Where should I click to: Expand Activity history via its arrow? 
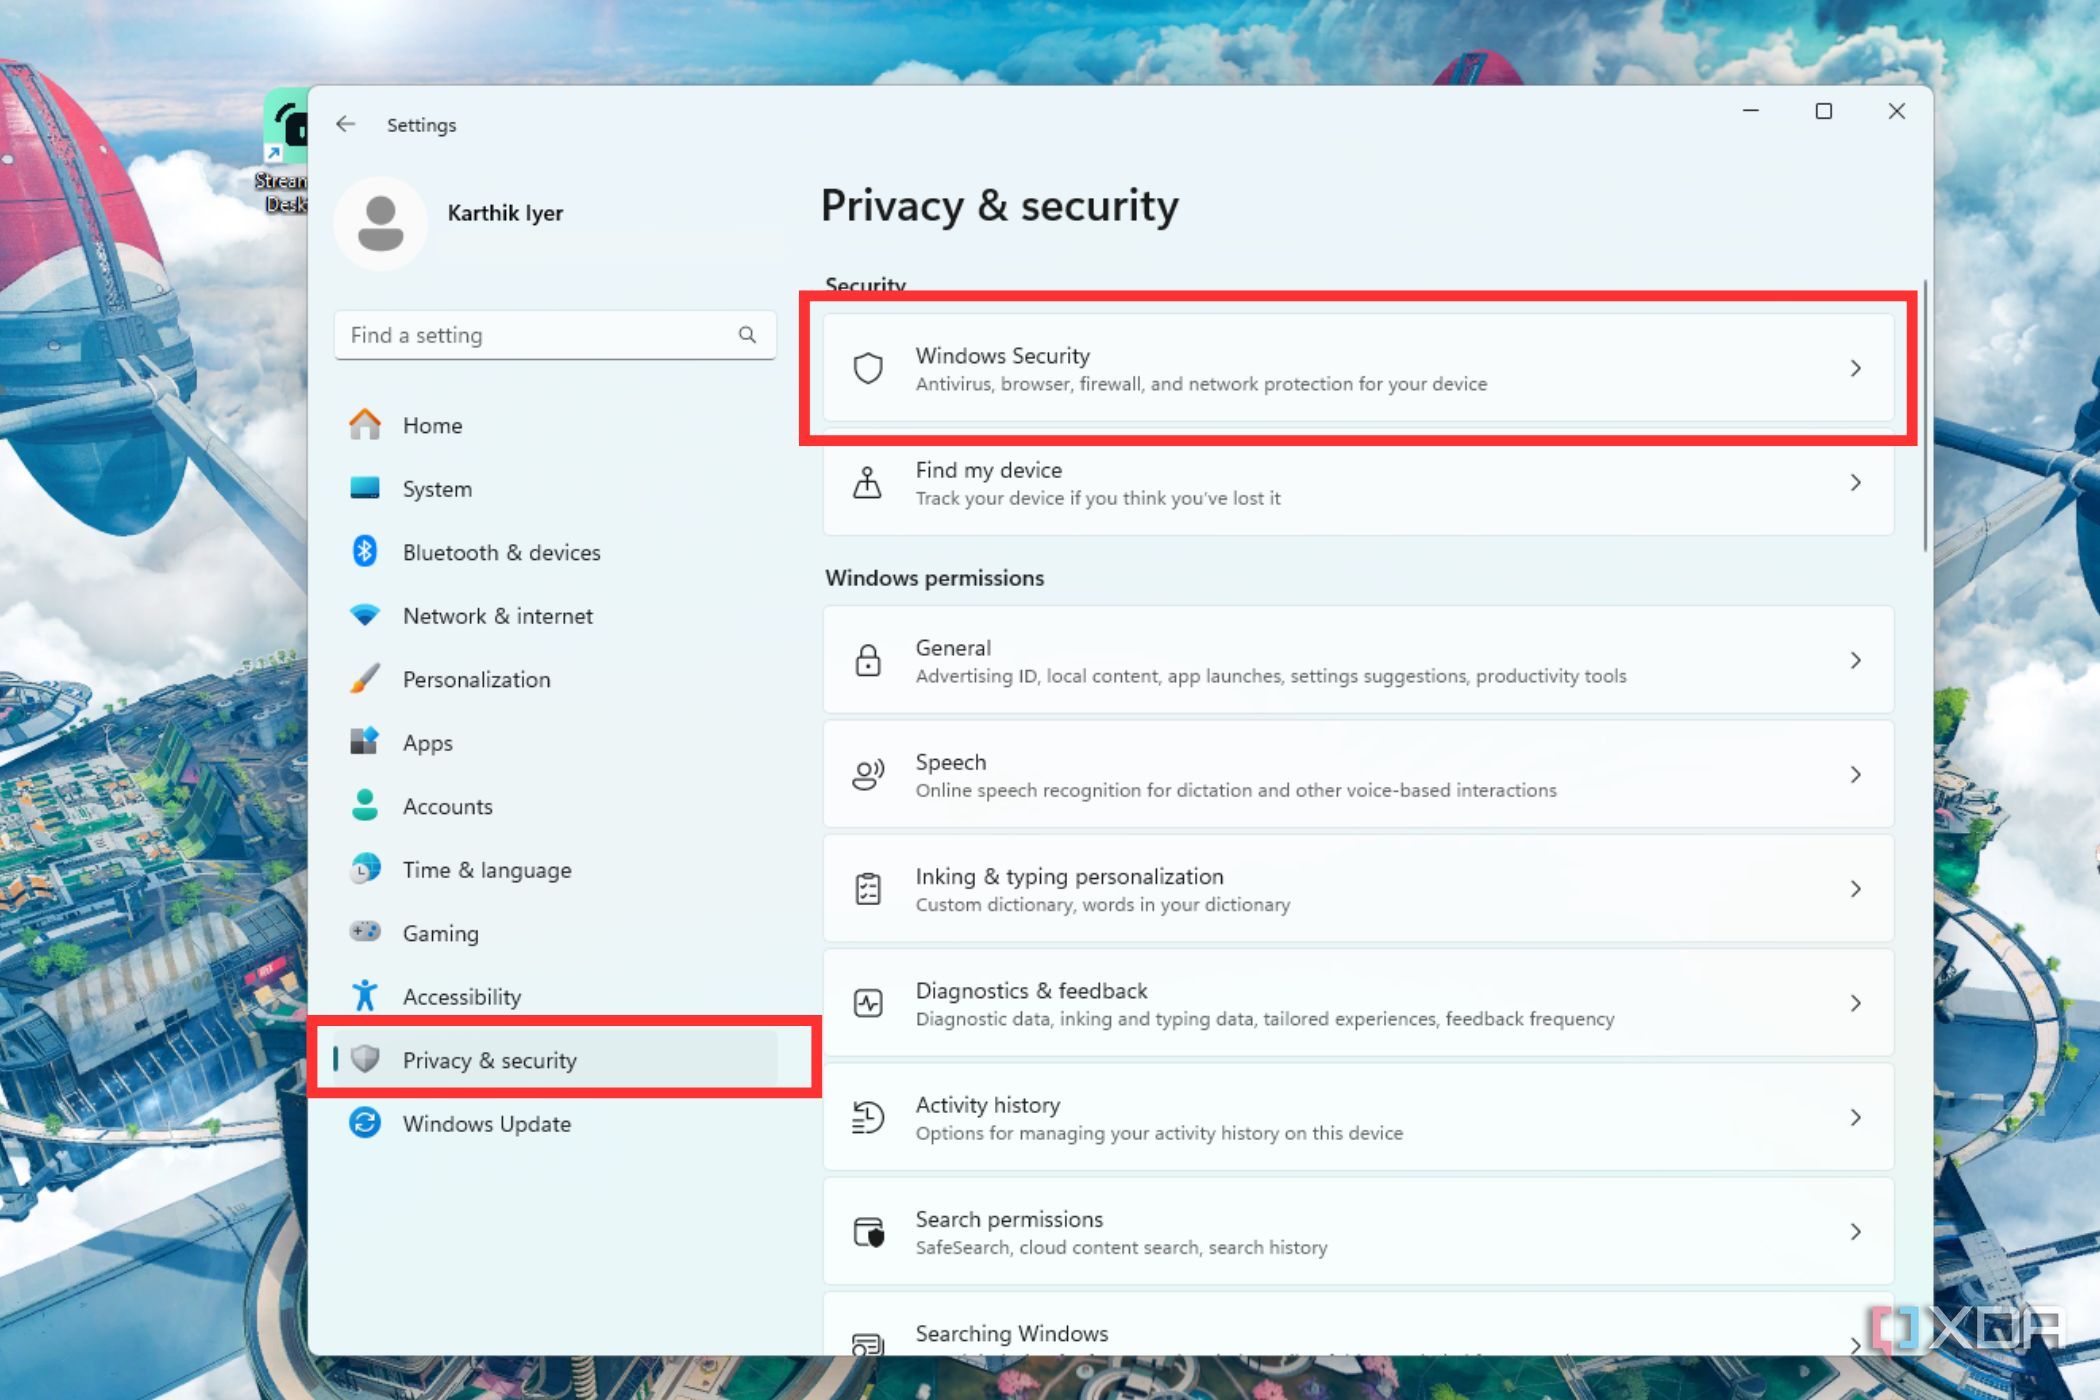pos(1857,1117)
